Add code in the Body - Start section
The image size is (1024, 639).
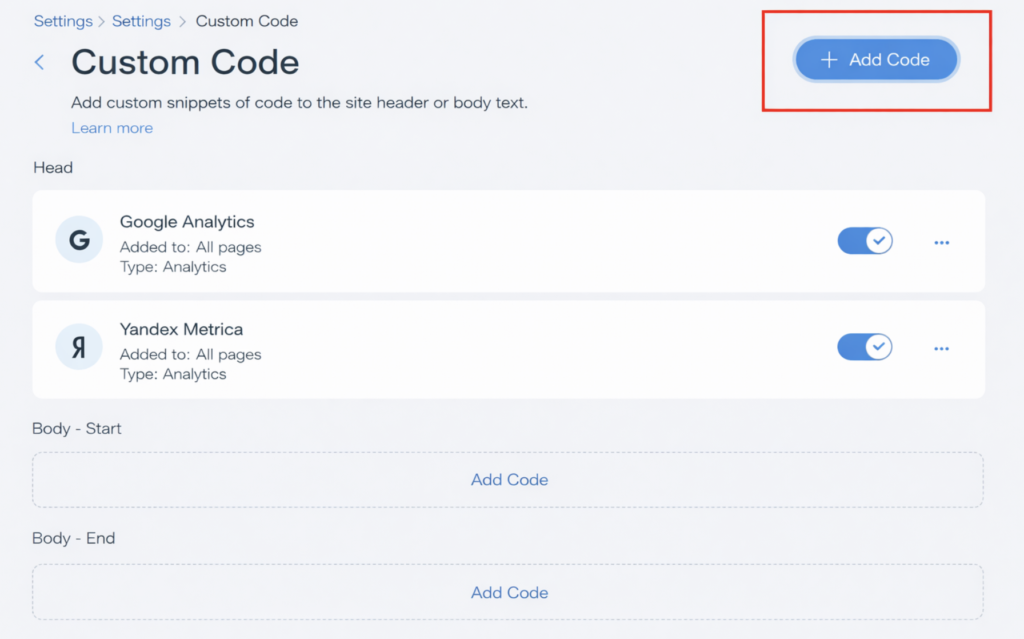[509, 480]
